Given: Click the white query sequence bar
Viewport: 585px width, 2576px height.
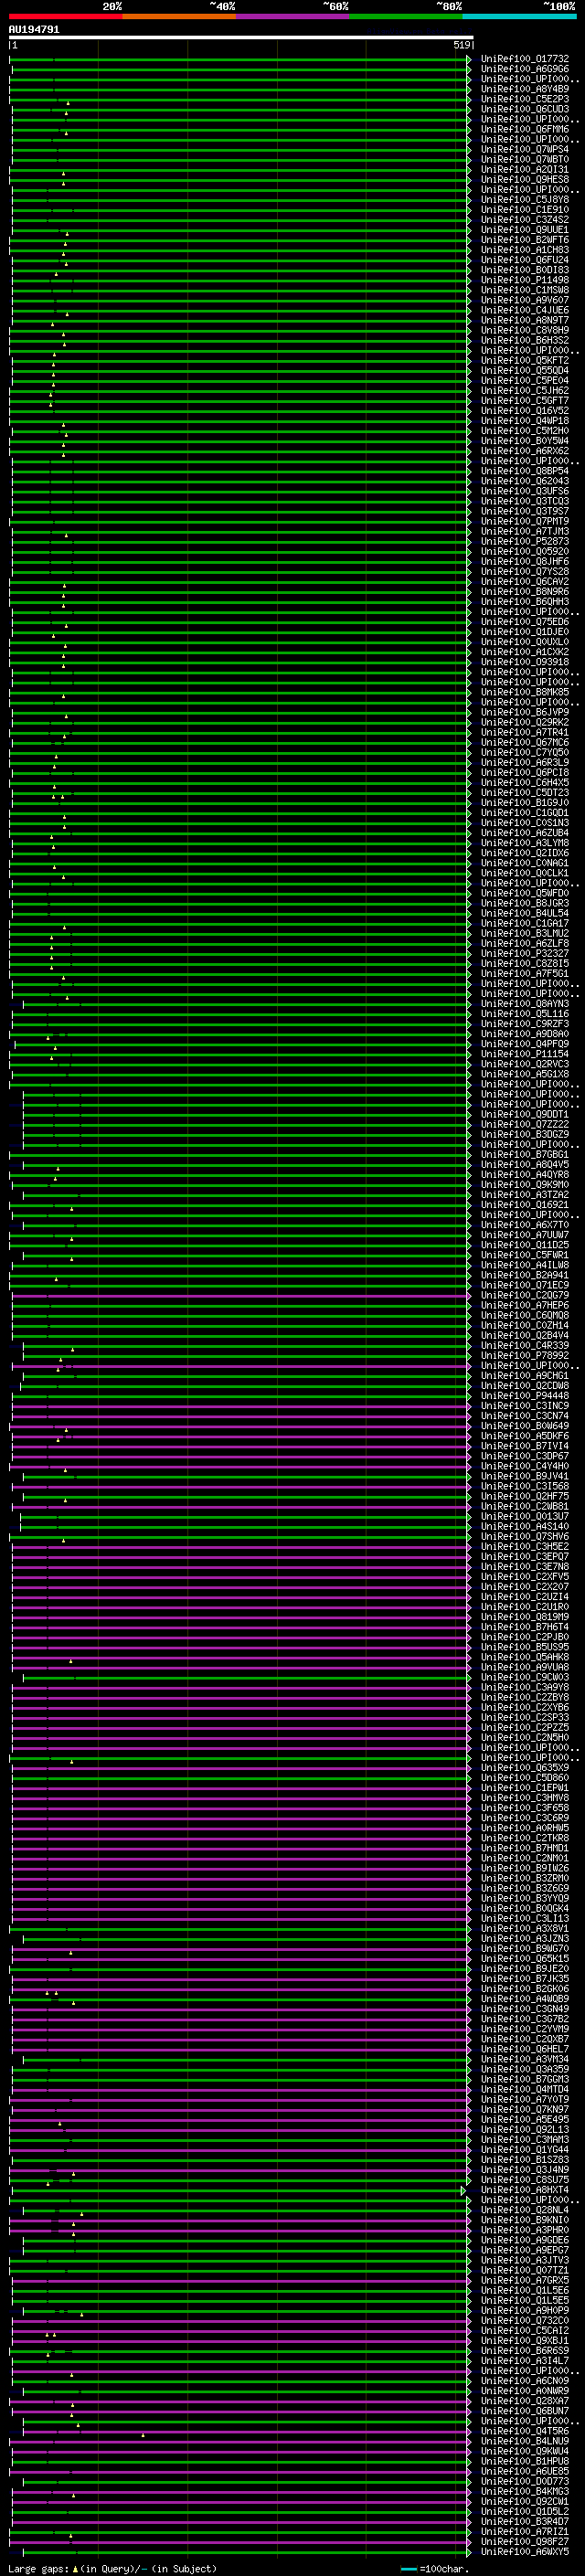Looking at the screenshot, I should click(241, 37).
